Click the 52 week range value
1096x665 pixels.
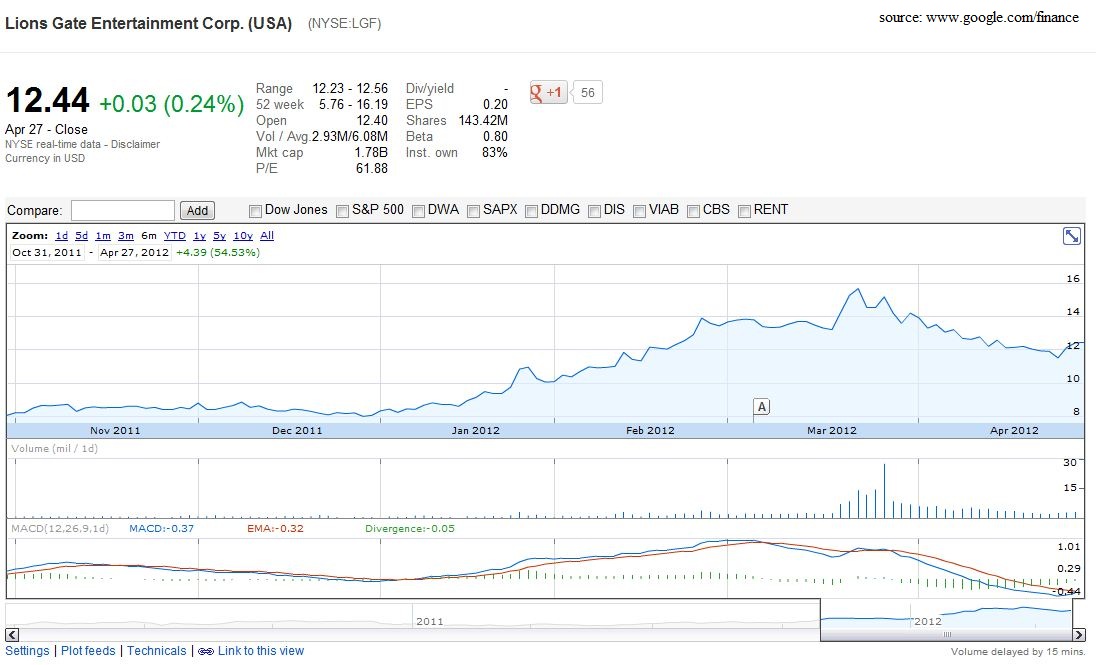click(x=354, y=104)
